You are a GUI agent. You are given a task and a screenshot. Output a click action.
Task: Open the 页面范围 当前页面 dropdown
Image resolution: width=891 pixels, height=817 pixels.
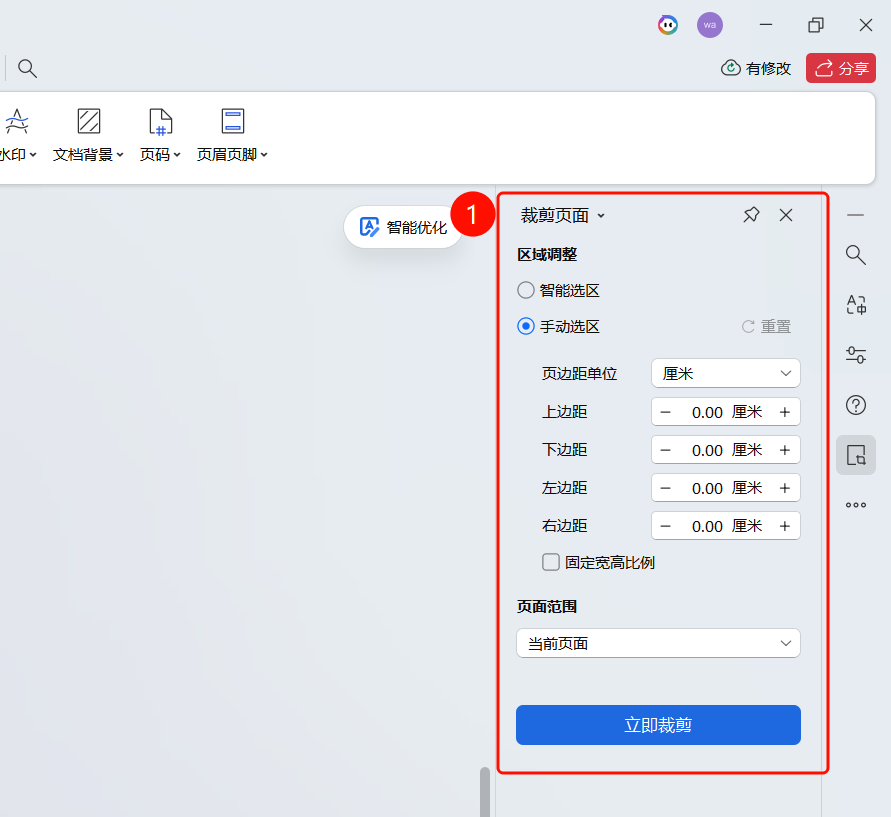click(658, 643)
